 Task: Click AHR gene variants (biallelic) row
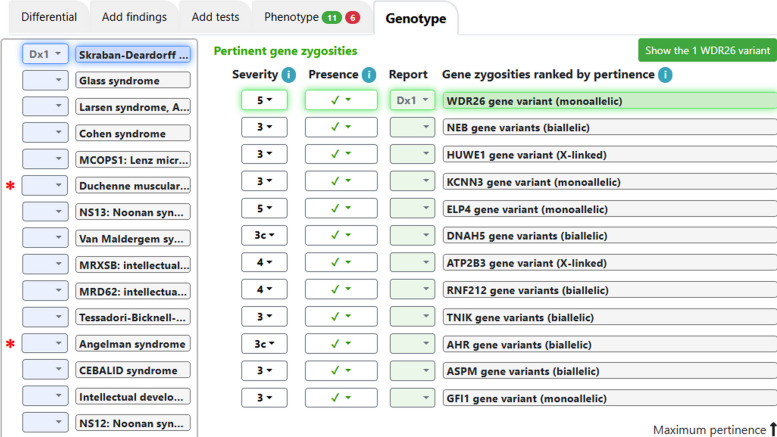(x=610, y=344)
